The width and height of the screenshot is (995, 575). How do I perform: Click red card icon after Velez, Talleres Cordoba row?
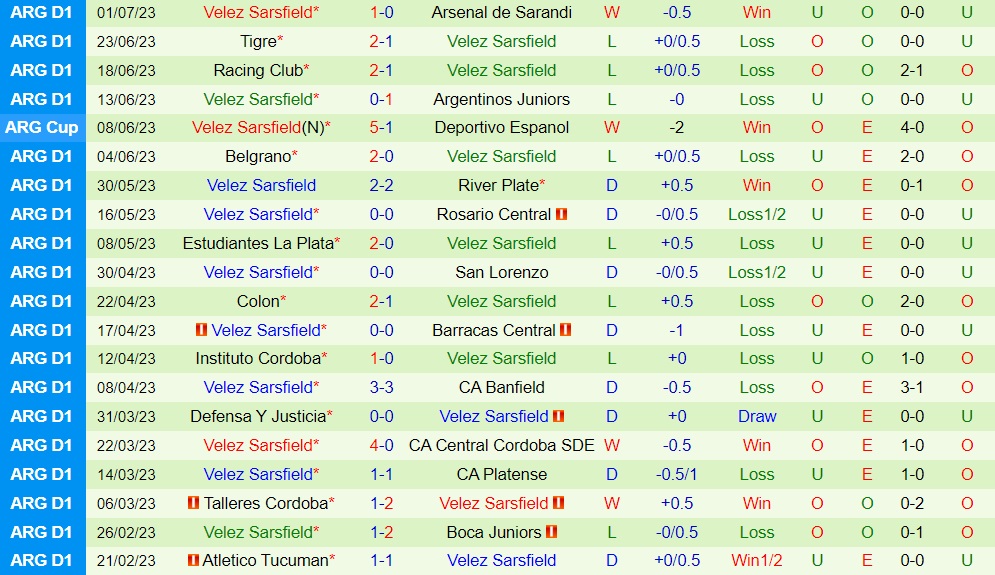pyautogui.click(x=559, y=503)
